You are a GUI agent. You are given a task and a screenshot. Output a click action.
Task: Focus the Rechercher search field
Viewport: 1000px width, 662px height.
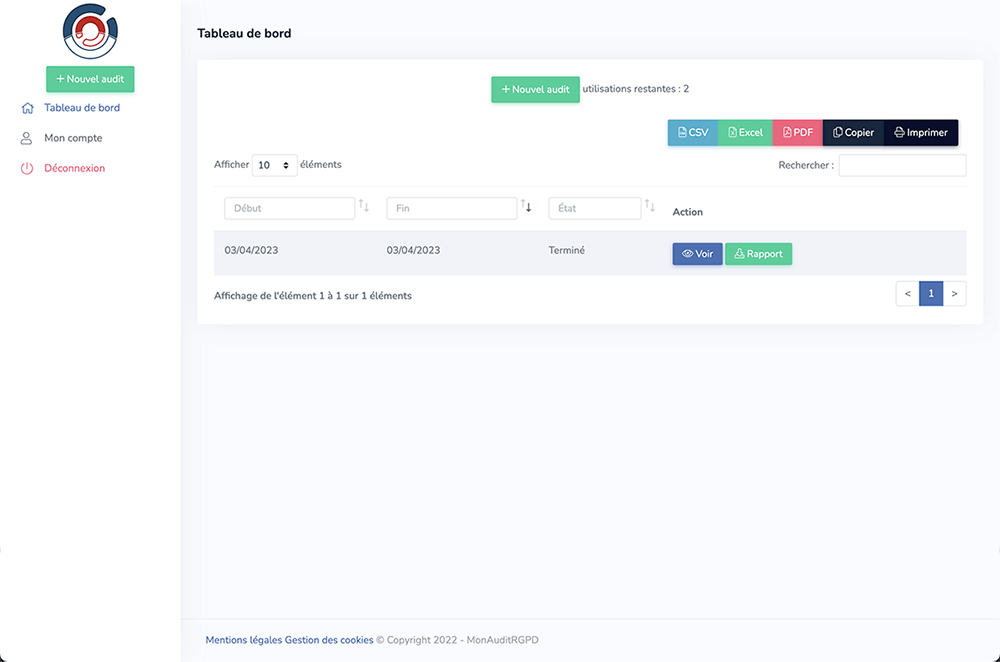click(902, 165)
